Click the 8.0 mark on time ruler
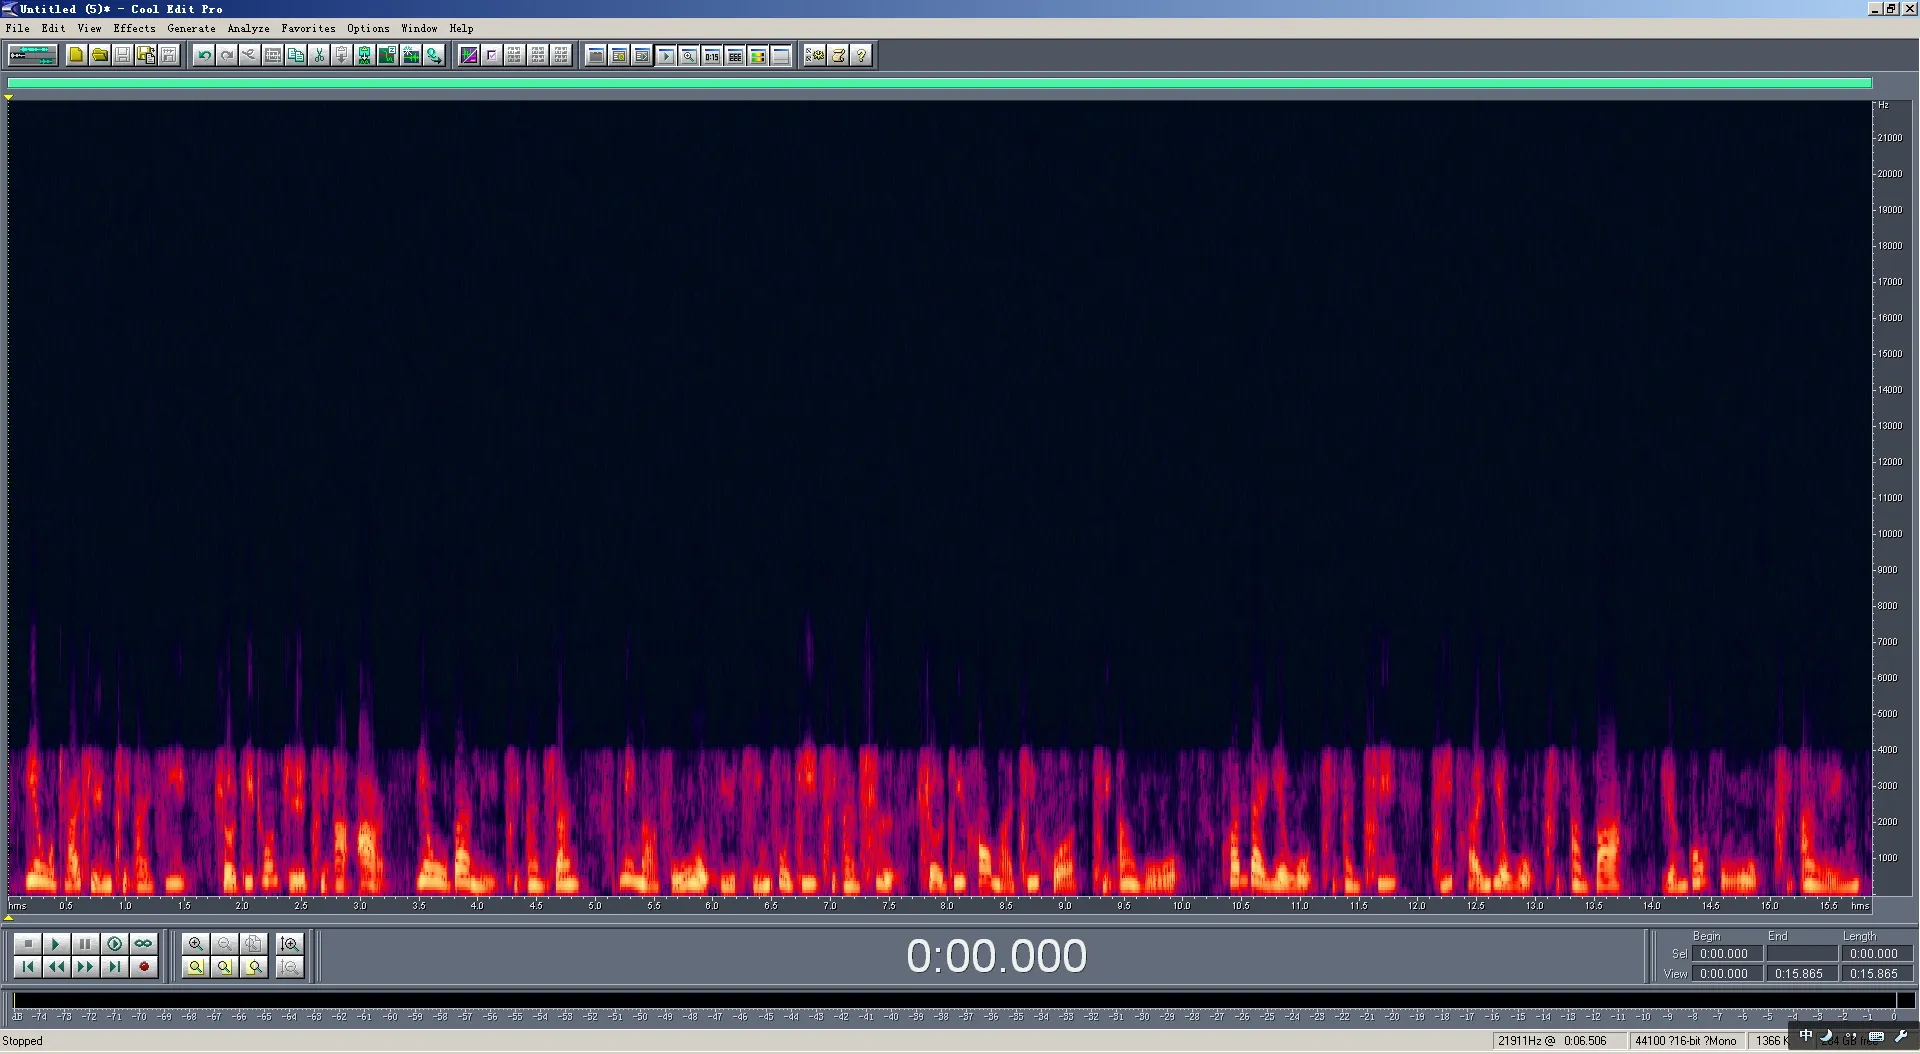 click(946, 905)
